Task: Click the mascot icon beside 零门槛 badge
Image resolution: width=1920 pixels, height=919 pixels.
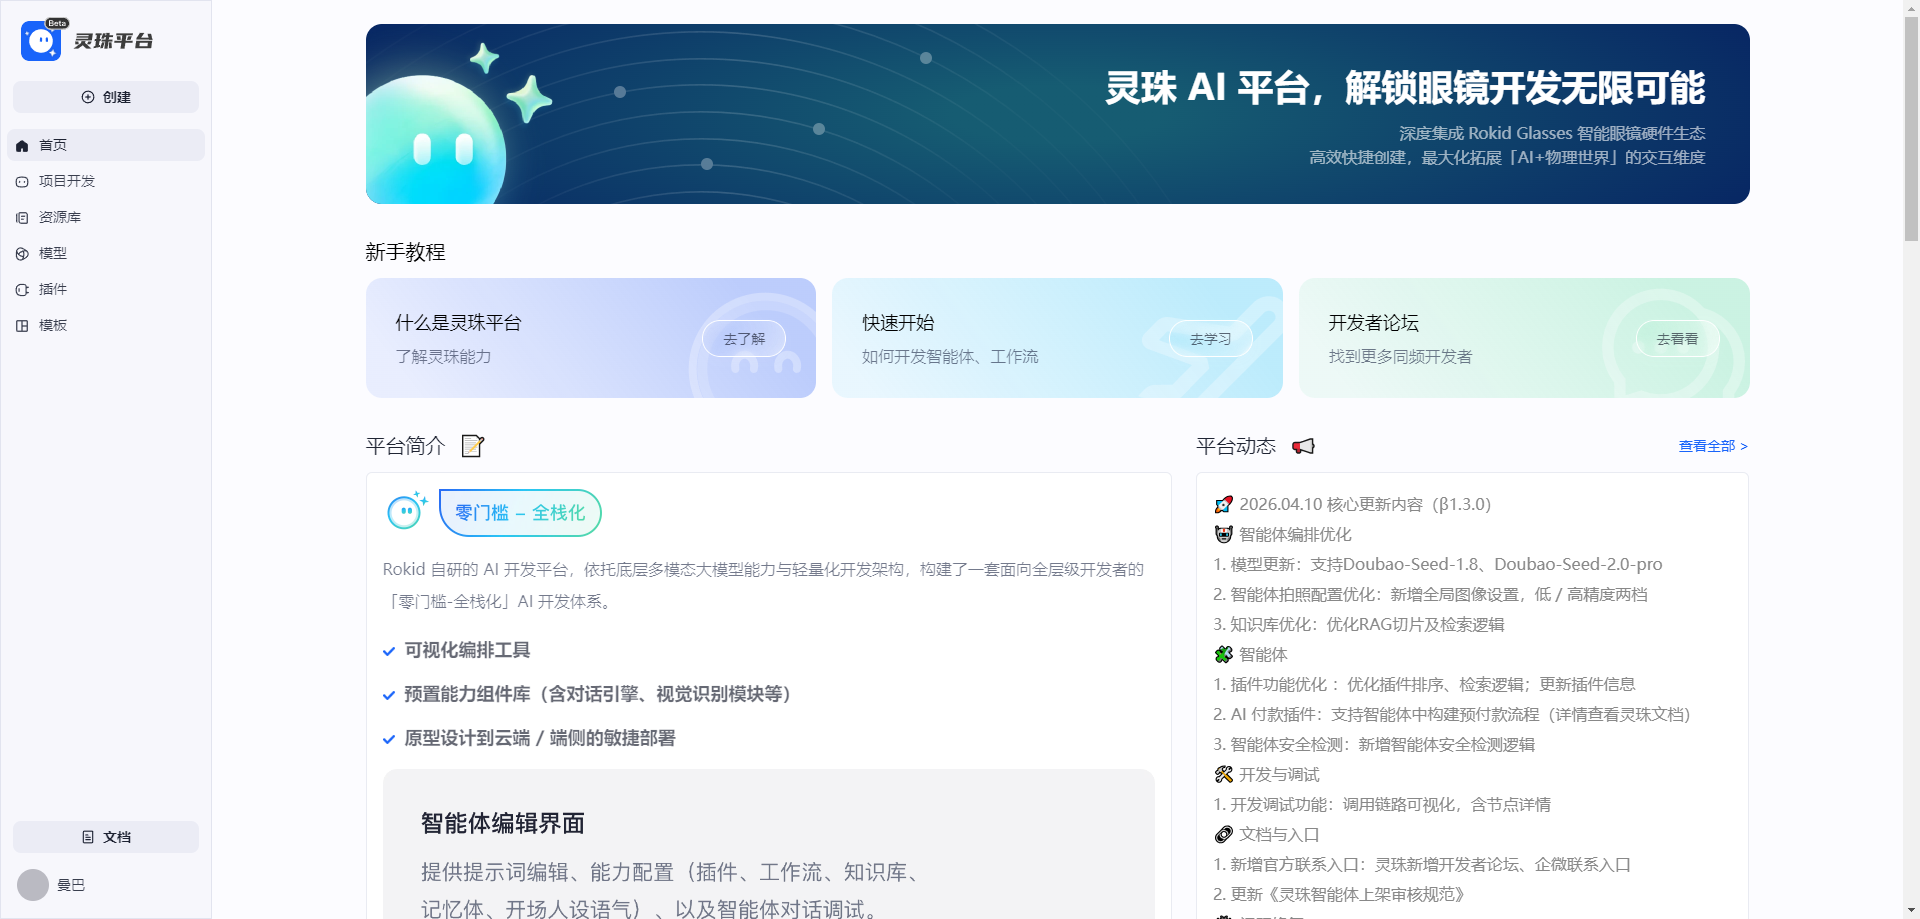Action: click(x=407, y=511)
